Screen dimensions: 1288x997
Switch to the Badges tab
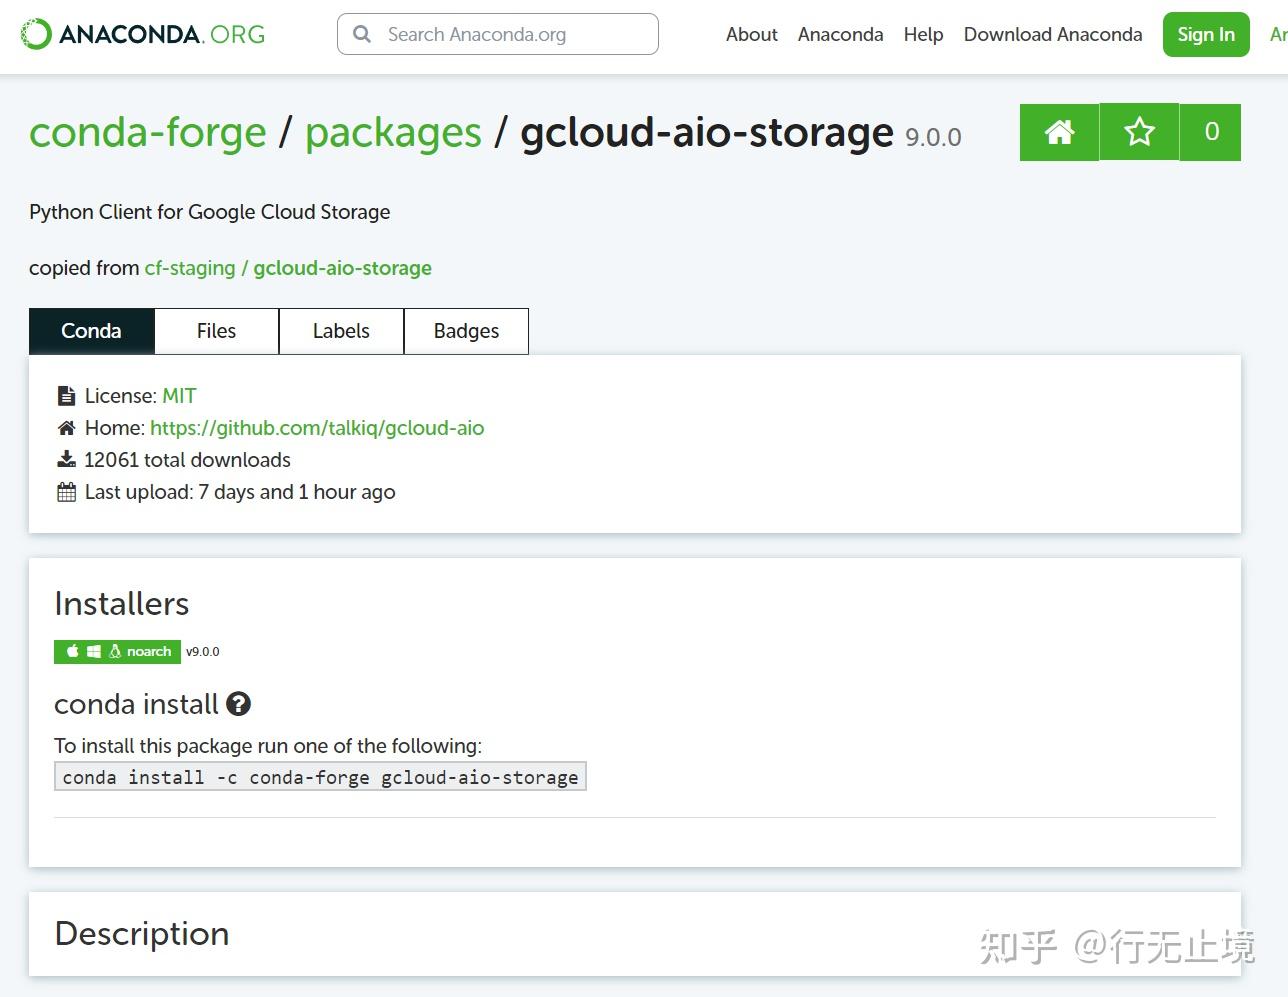pos(466,331)
